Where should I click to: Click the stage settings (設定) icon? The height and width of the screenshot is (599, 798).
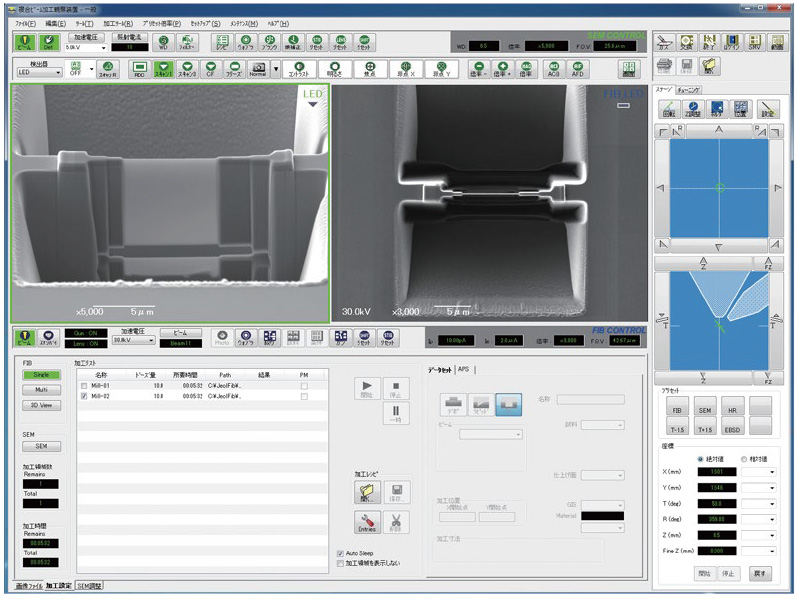[767, 108]
